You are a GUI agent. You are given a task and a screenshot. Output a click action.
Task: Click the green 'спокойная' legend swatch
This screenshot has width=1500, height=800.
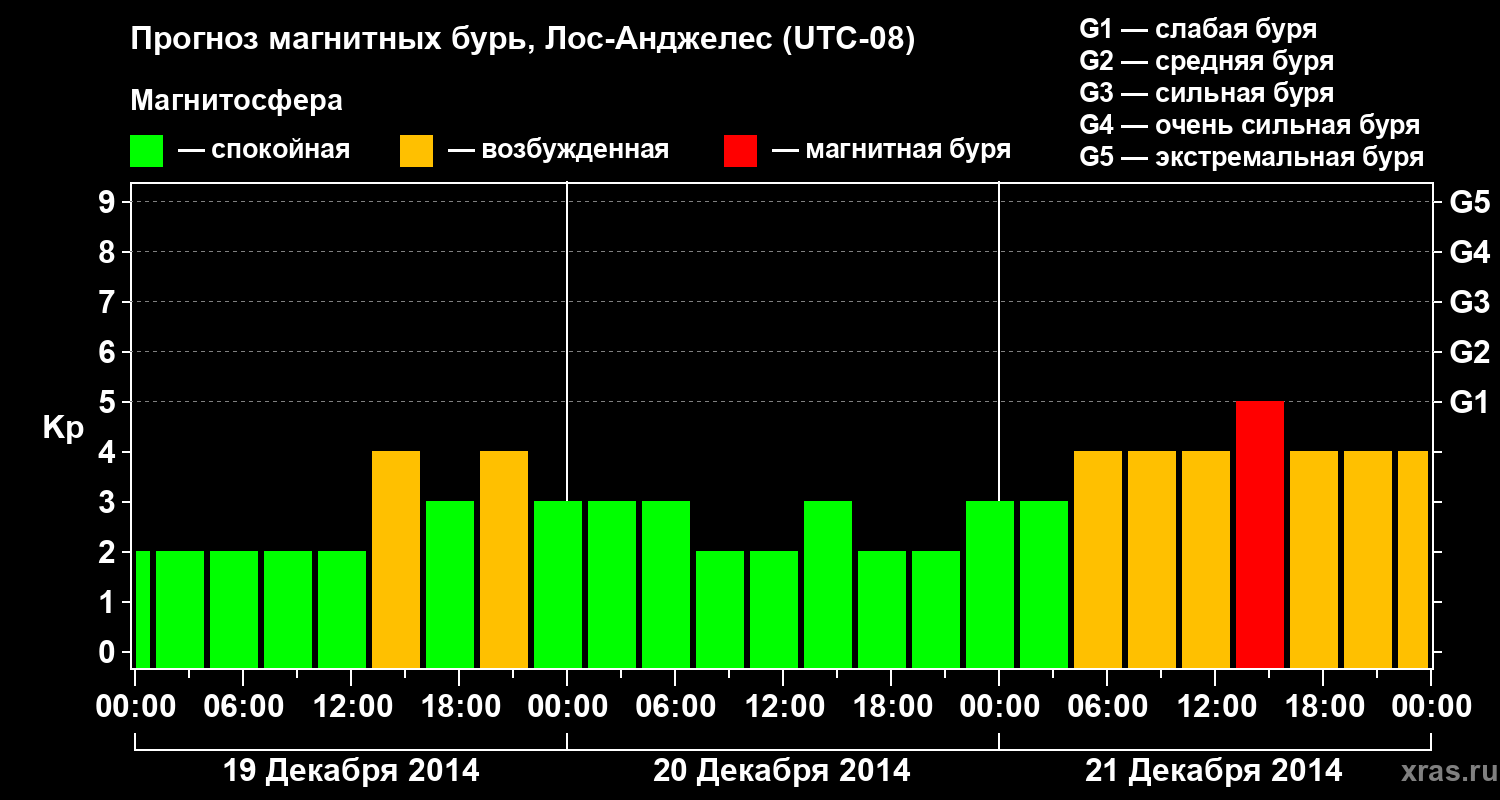tap(146, 151)
